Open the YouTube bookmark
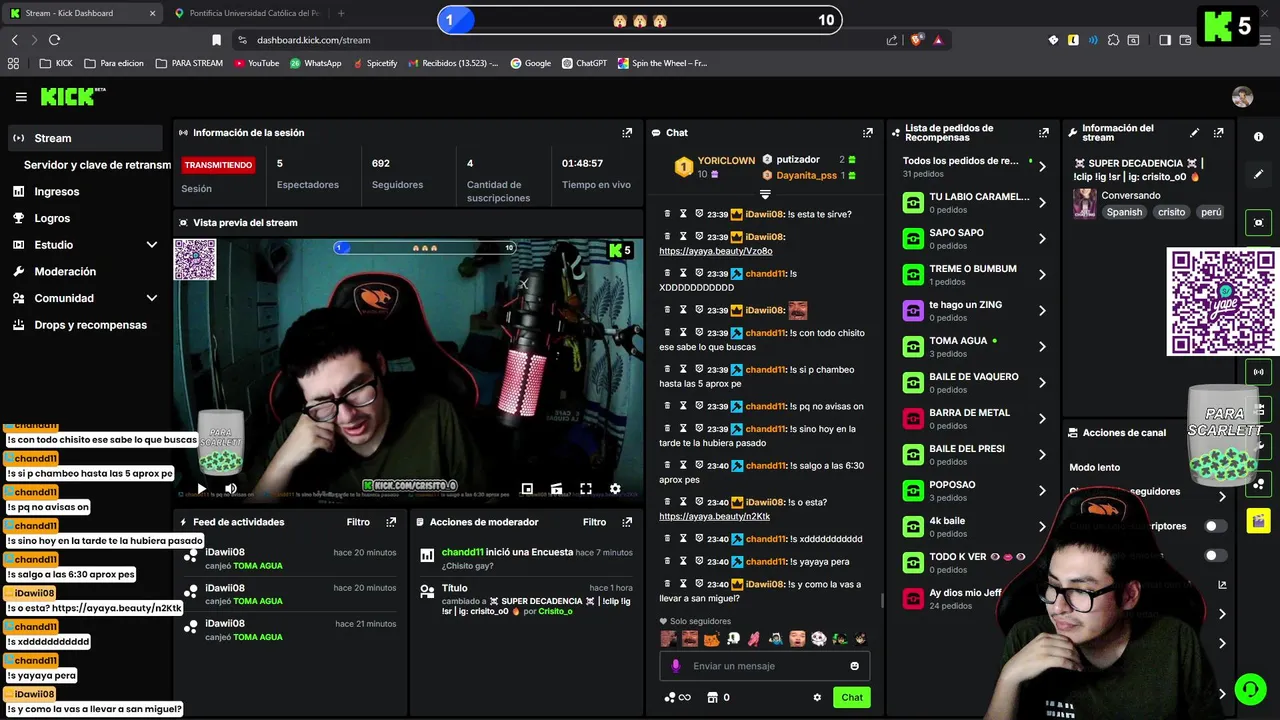The height and width of the screenshot is (720, 1280). (256, 63)
